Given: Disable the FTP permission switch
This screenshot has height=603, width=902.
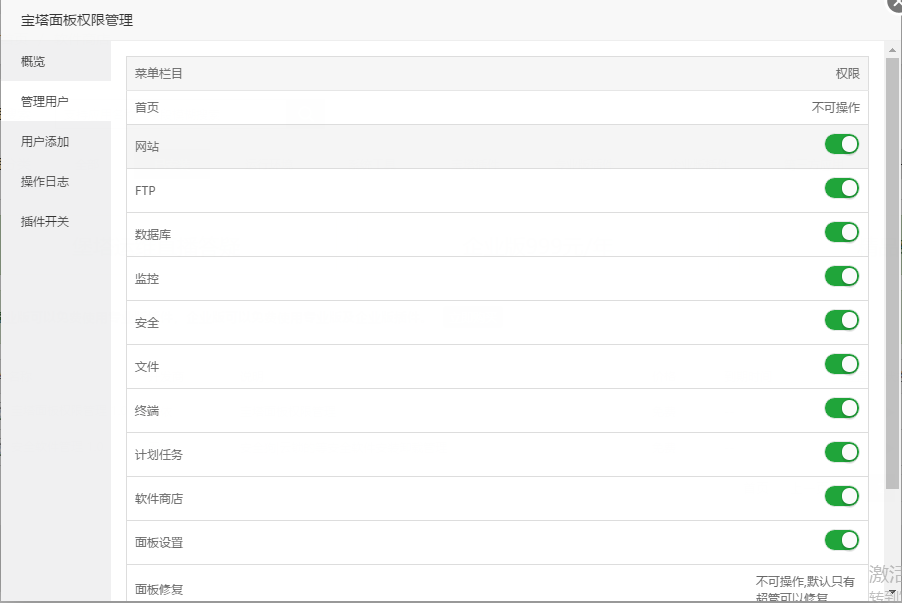Looking at the screenshot, I should pyautogui.click(x=841, y=189).
